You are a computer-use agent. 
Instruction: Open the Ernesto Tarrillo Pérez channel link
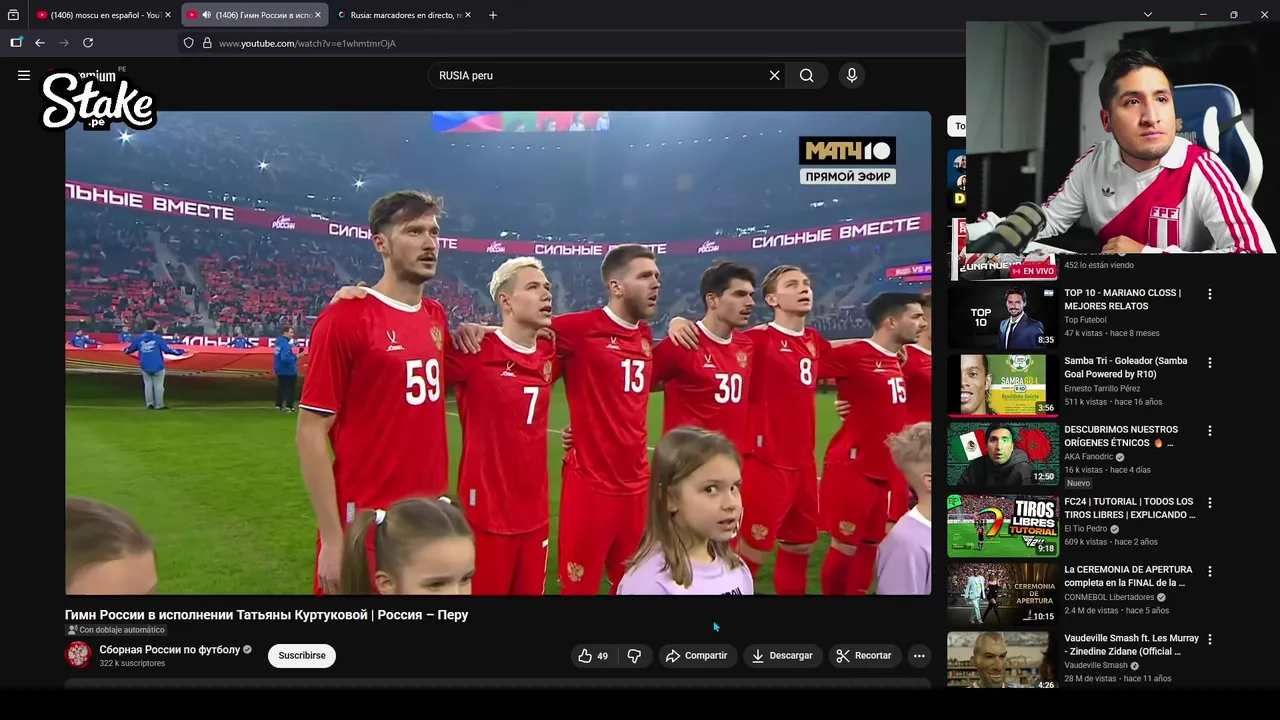(x=1102, y=388)
